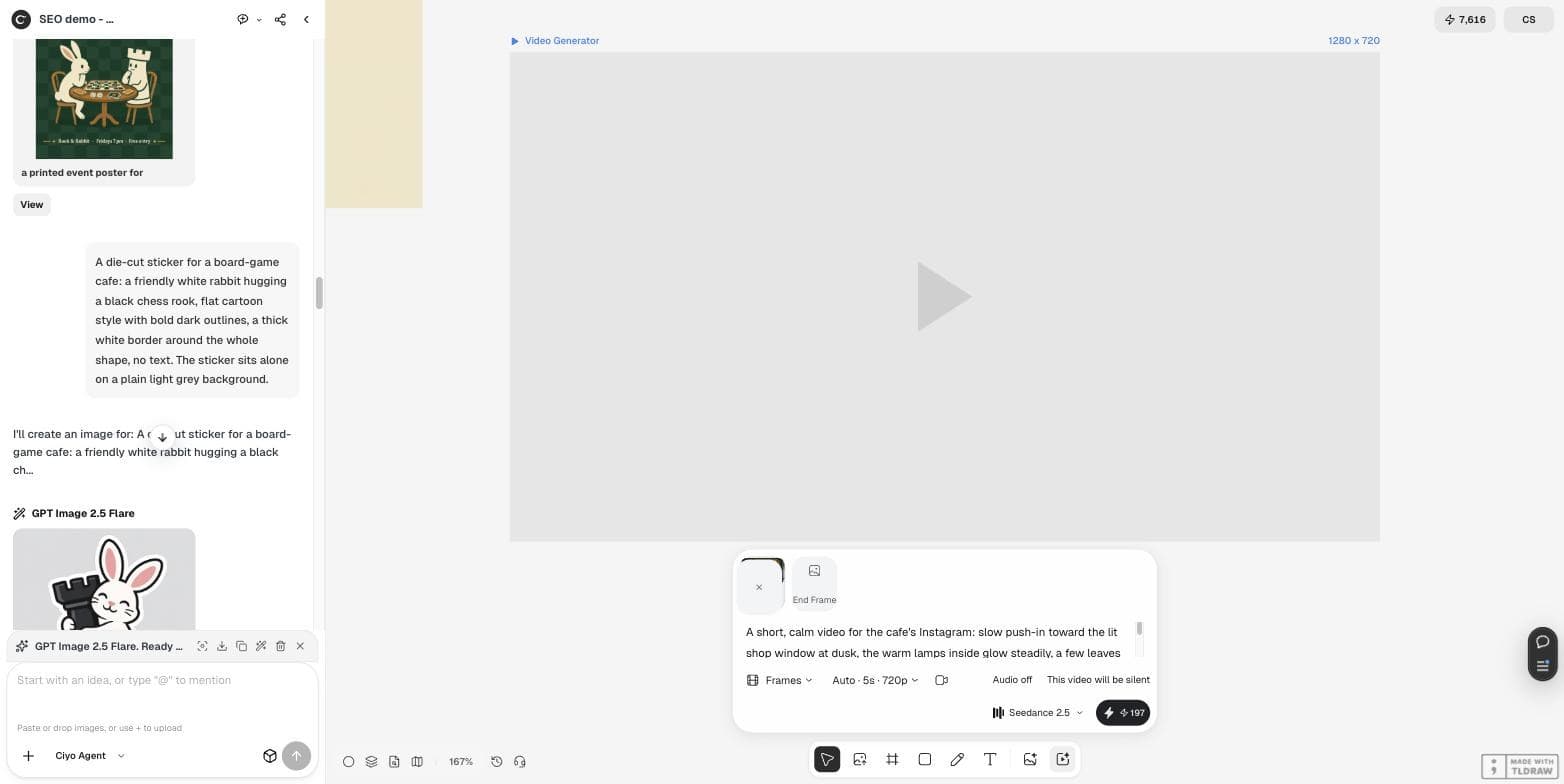The image size is (1564, 784).
Task: Open the Auto · 5s · 720p settings dropdown
Action: 875,680
